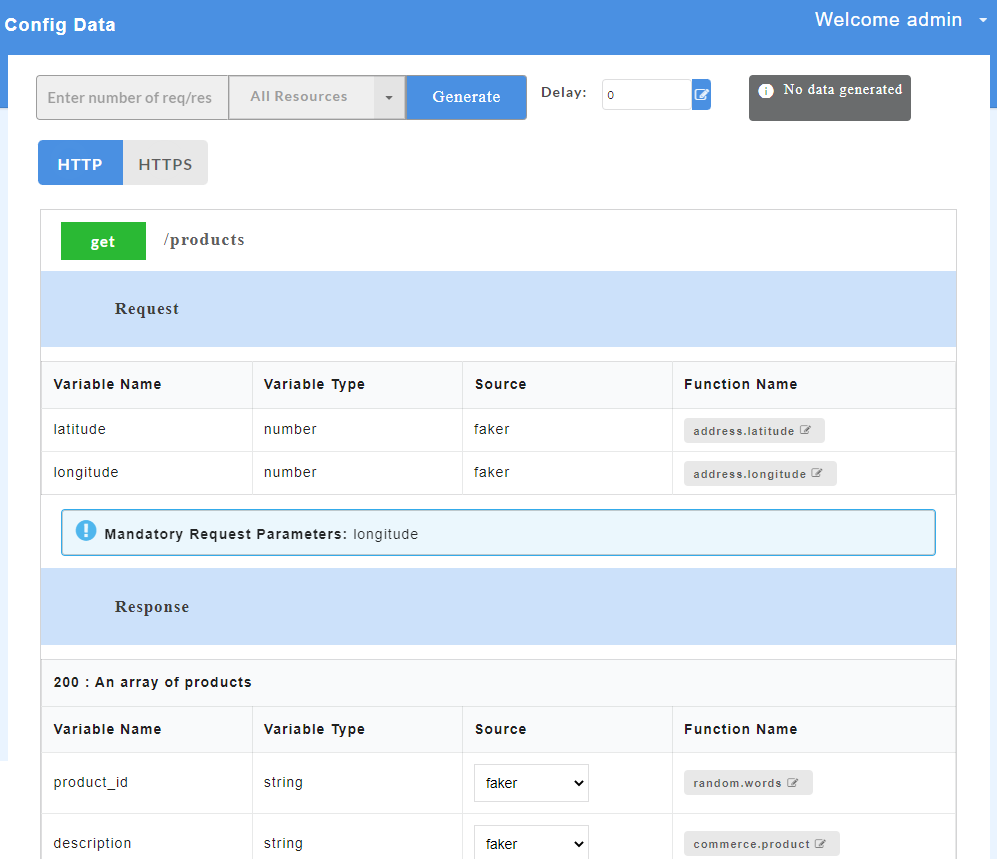Click the faker source in the latitude row
The height and width of the screenshot is (863, 997).
(x=492, y=429)
